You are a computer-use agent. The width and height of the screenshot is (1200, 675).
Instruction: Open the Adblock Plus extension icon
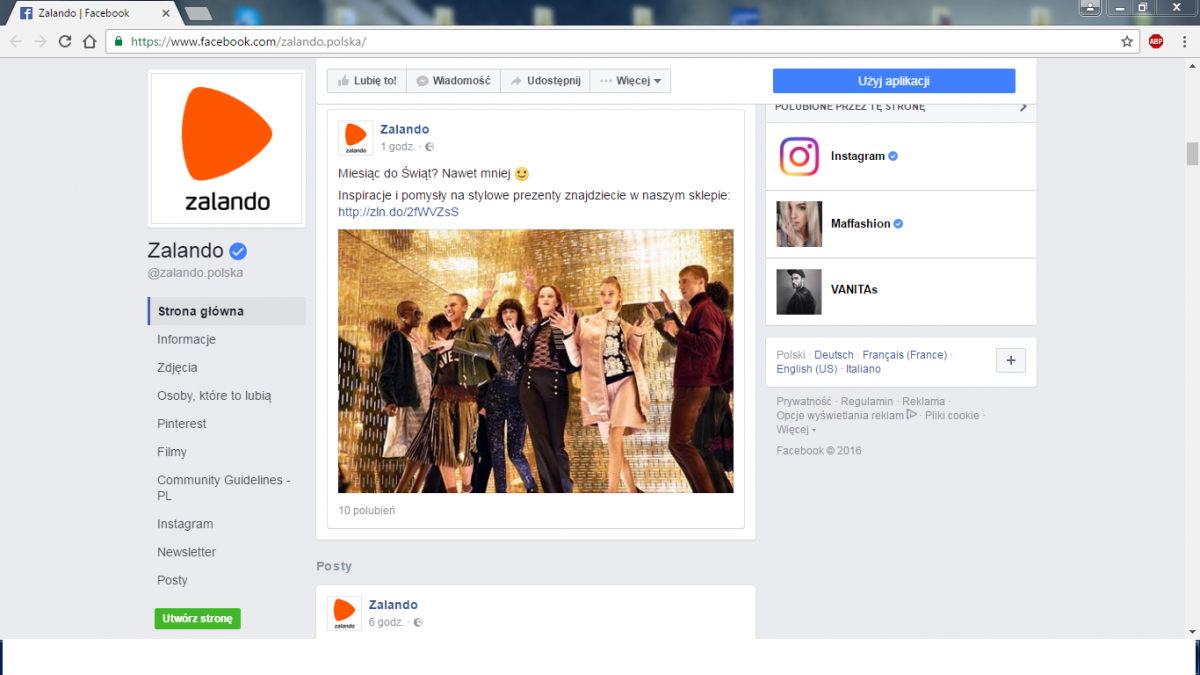tap(1156, 41)
